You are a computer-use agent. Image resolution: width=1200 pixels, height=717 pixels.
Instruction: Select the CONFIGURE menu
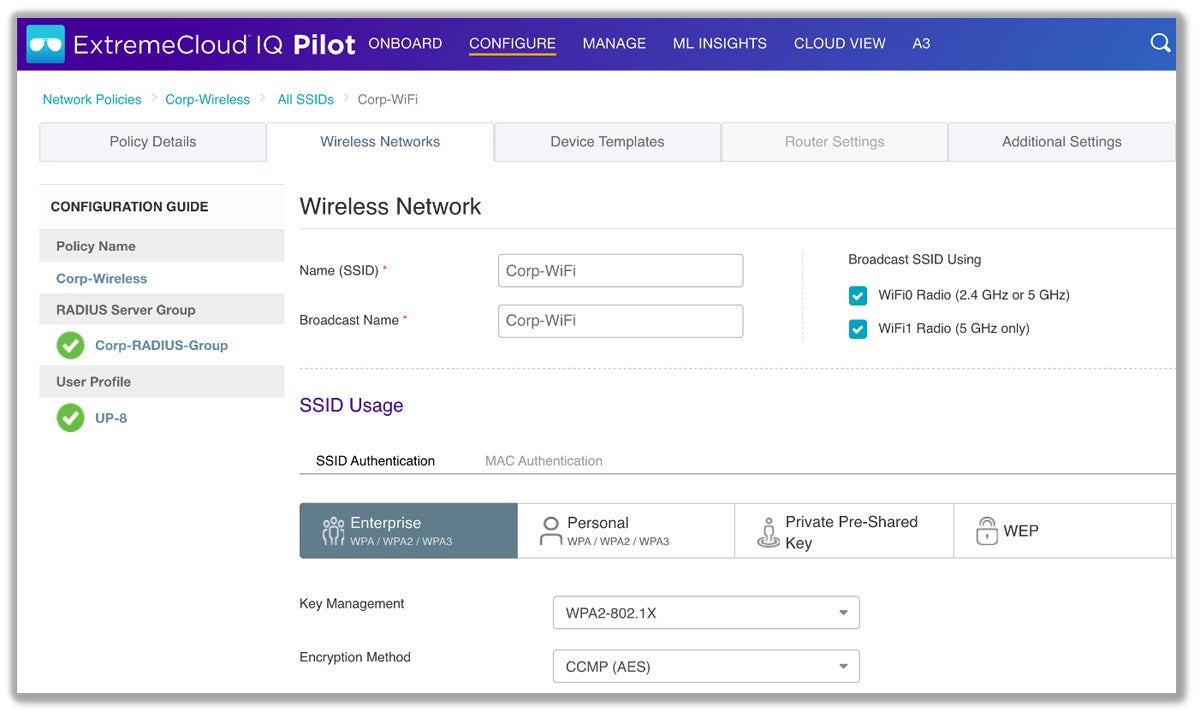512,44
